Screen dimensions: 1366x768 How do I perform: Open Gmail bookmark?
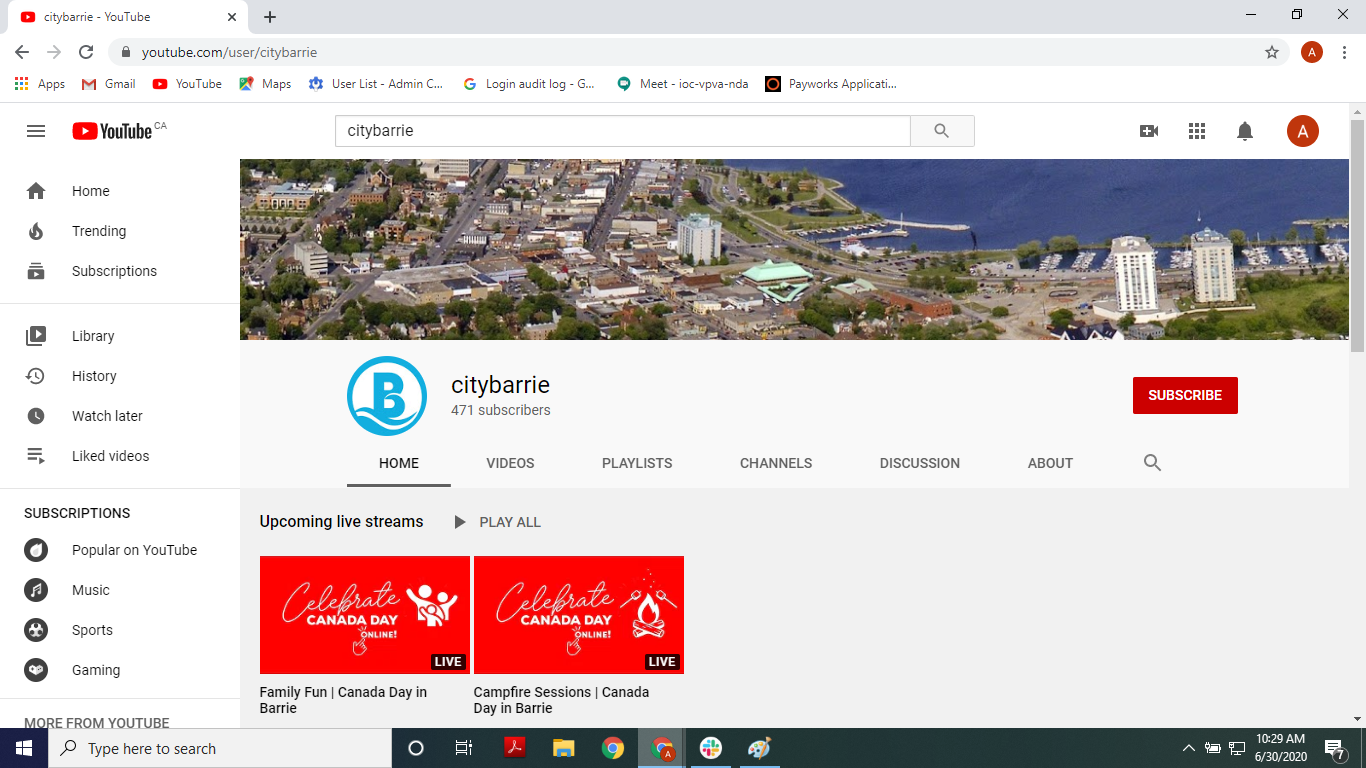click(x=108, y=84)
